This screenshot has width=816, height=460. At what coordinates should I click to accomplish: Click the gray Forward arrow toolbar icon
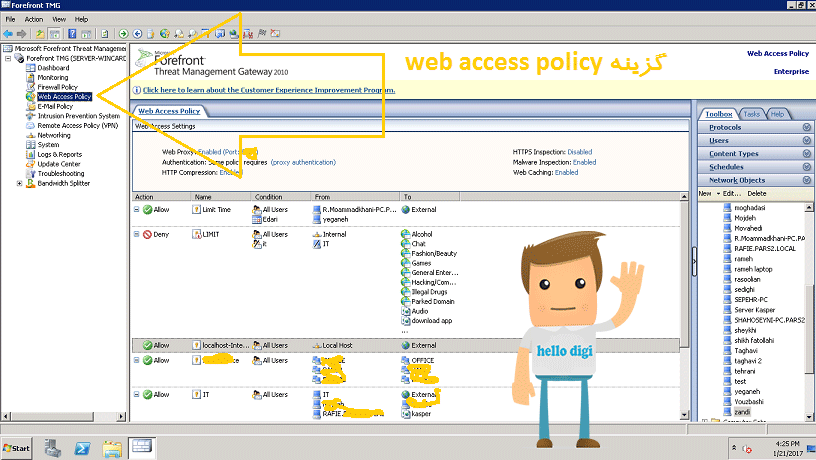[x=21, y=34]
